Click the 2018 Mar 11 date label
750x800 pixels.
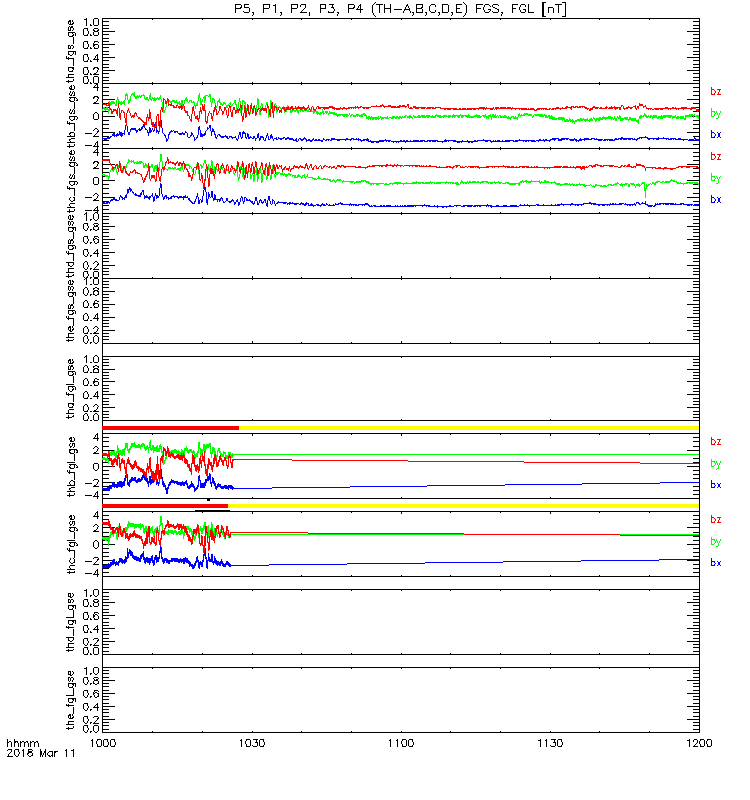click(41, 754)
